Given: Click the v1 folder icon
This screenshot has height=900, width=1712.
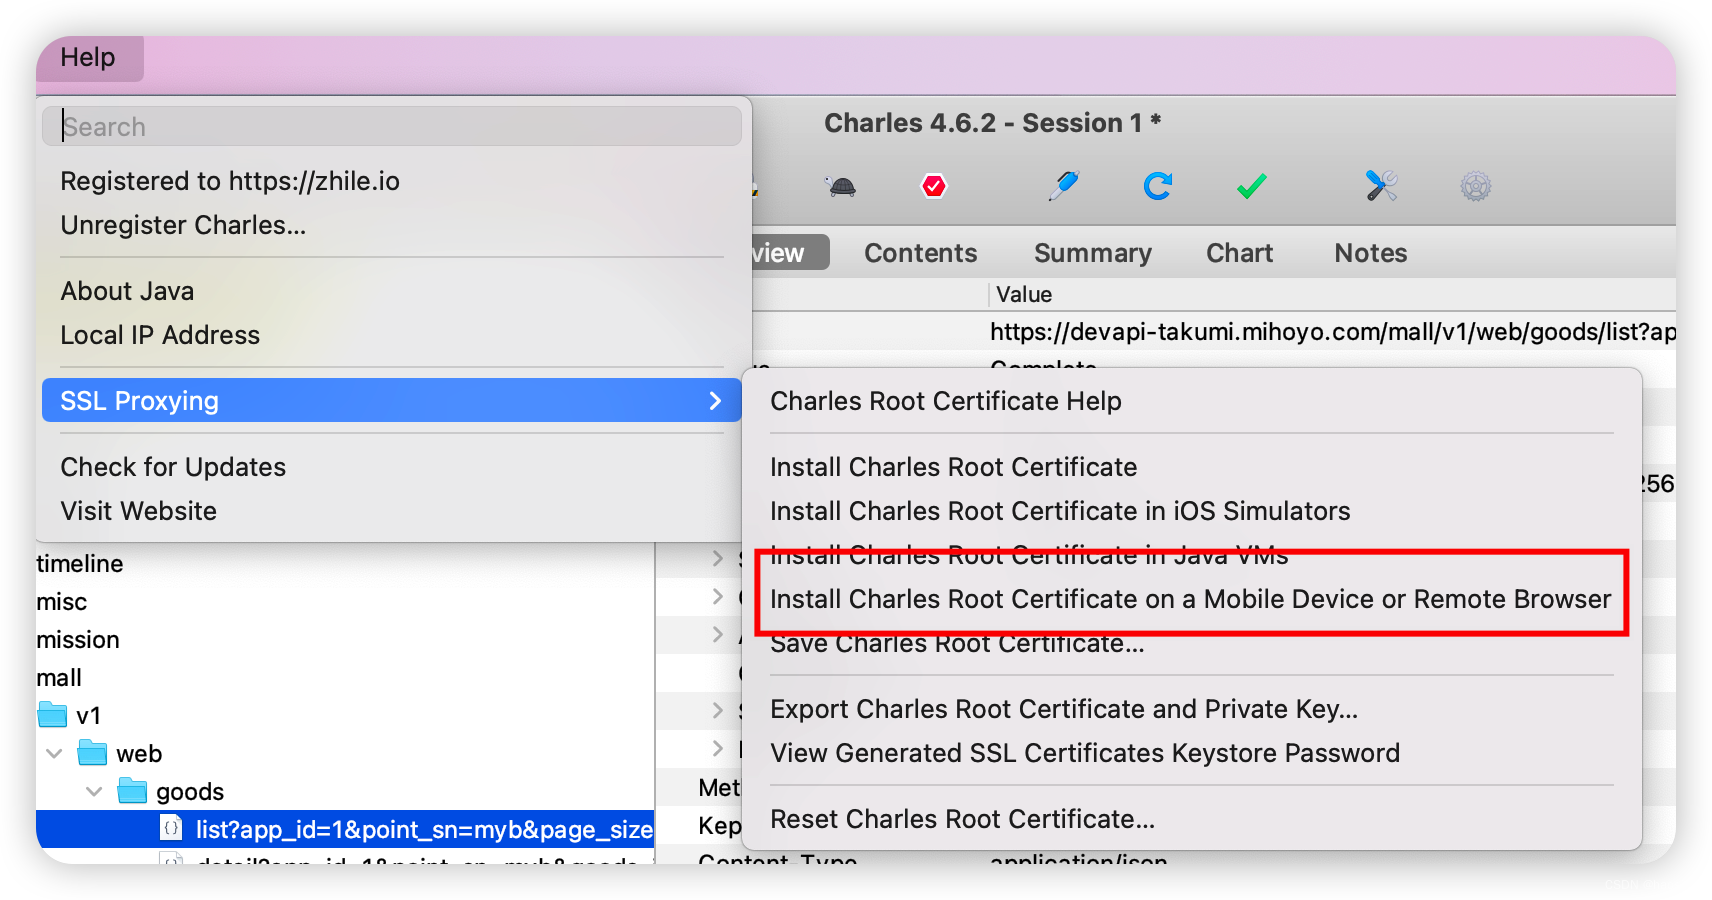Looking at the screenshot, I should [52, 715].
